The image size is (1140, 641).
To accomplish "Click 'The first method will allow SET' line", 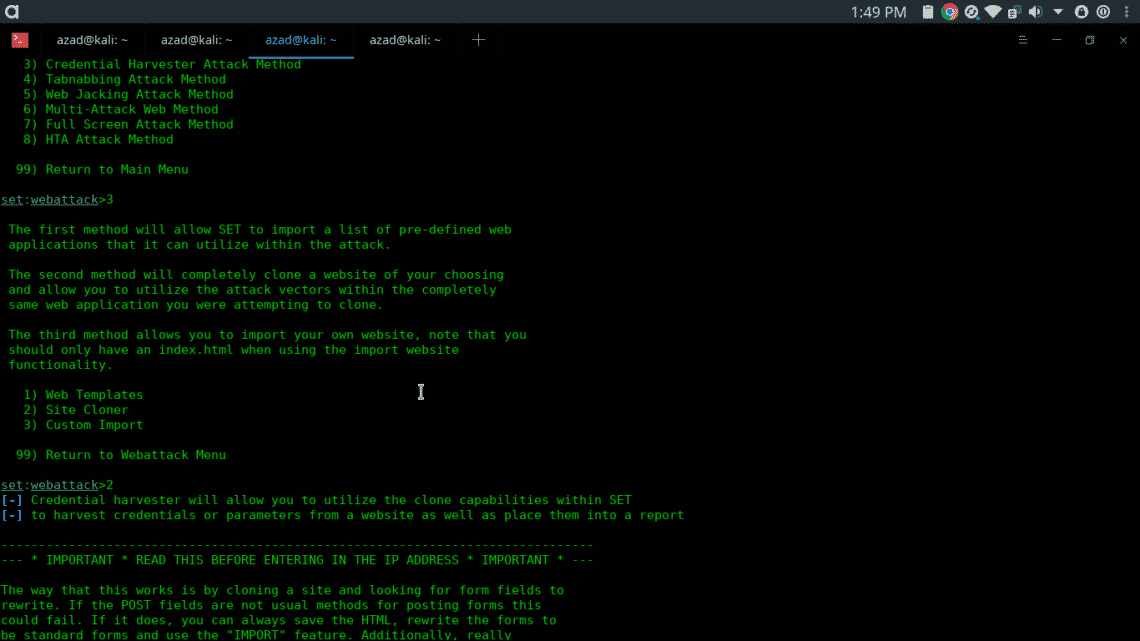I will tap(260, 230).
